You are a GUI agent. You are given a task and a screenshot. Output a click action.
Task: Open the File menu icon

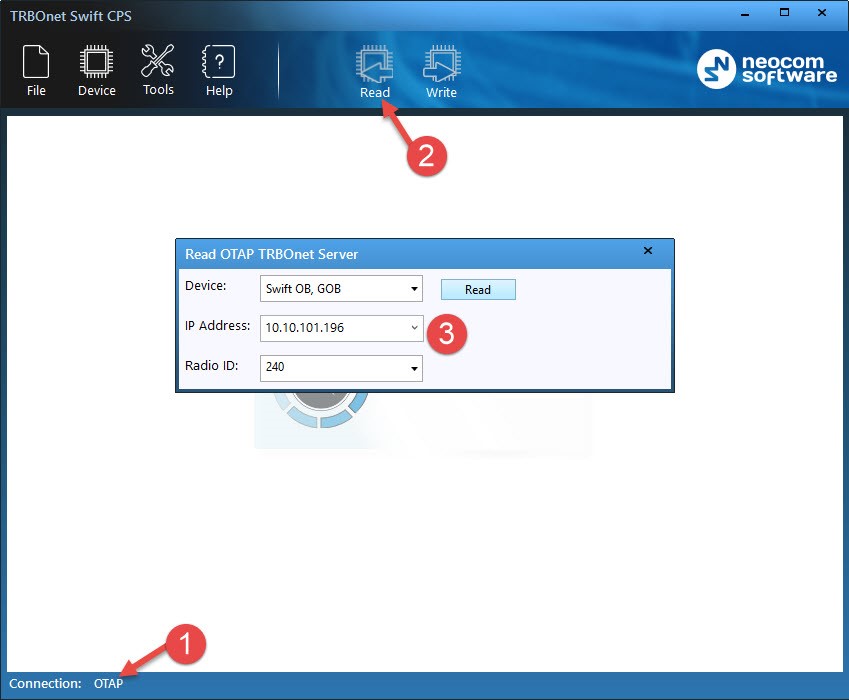pos(36,70)
